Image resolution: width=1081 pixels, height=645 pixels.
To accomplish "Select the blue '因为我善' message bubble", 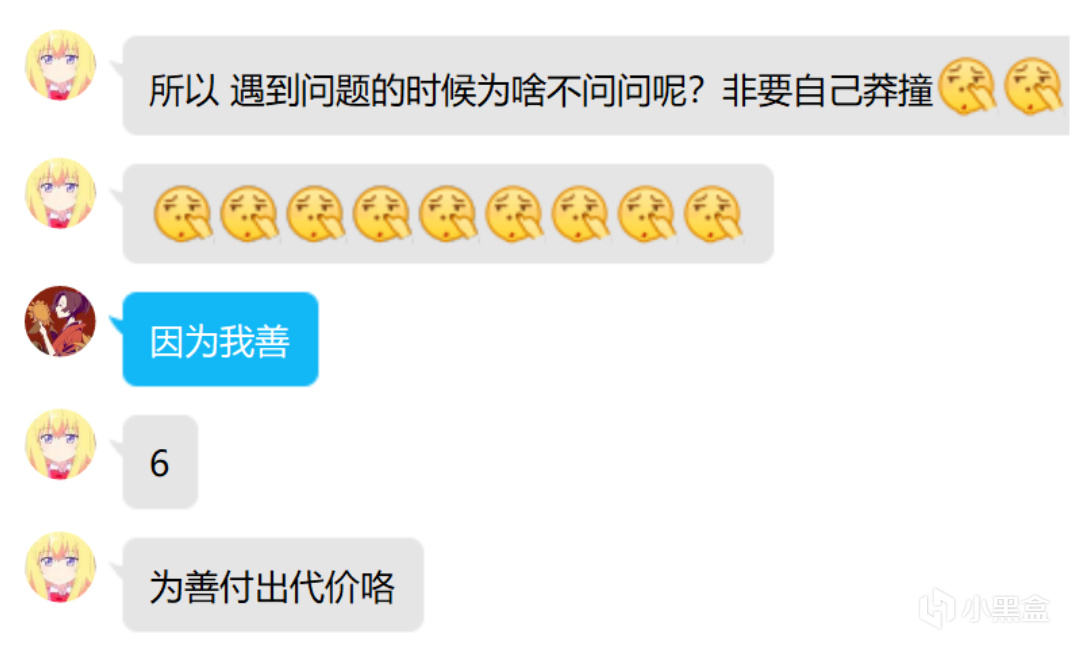I will (220, 339).
